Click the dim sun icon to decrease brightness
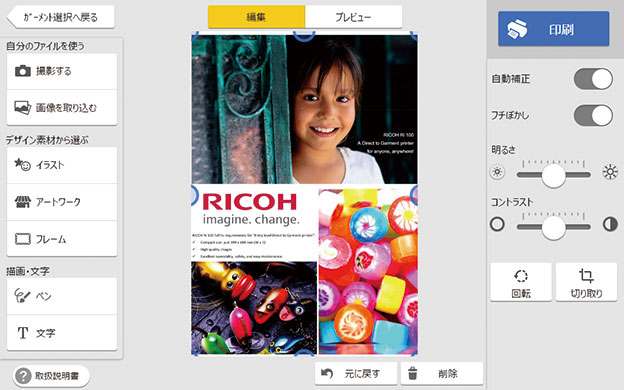Screen dimensions: 624x390 click(497, 172)
